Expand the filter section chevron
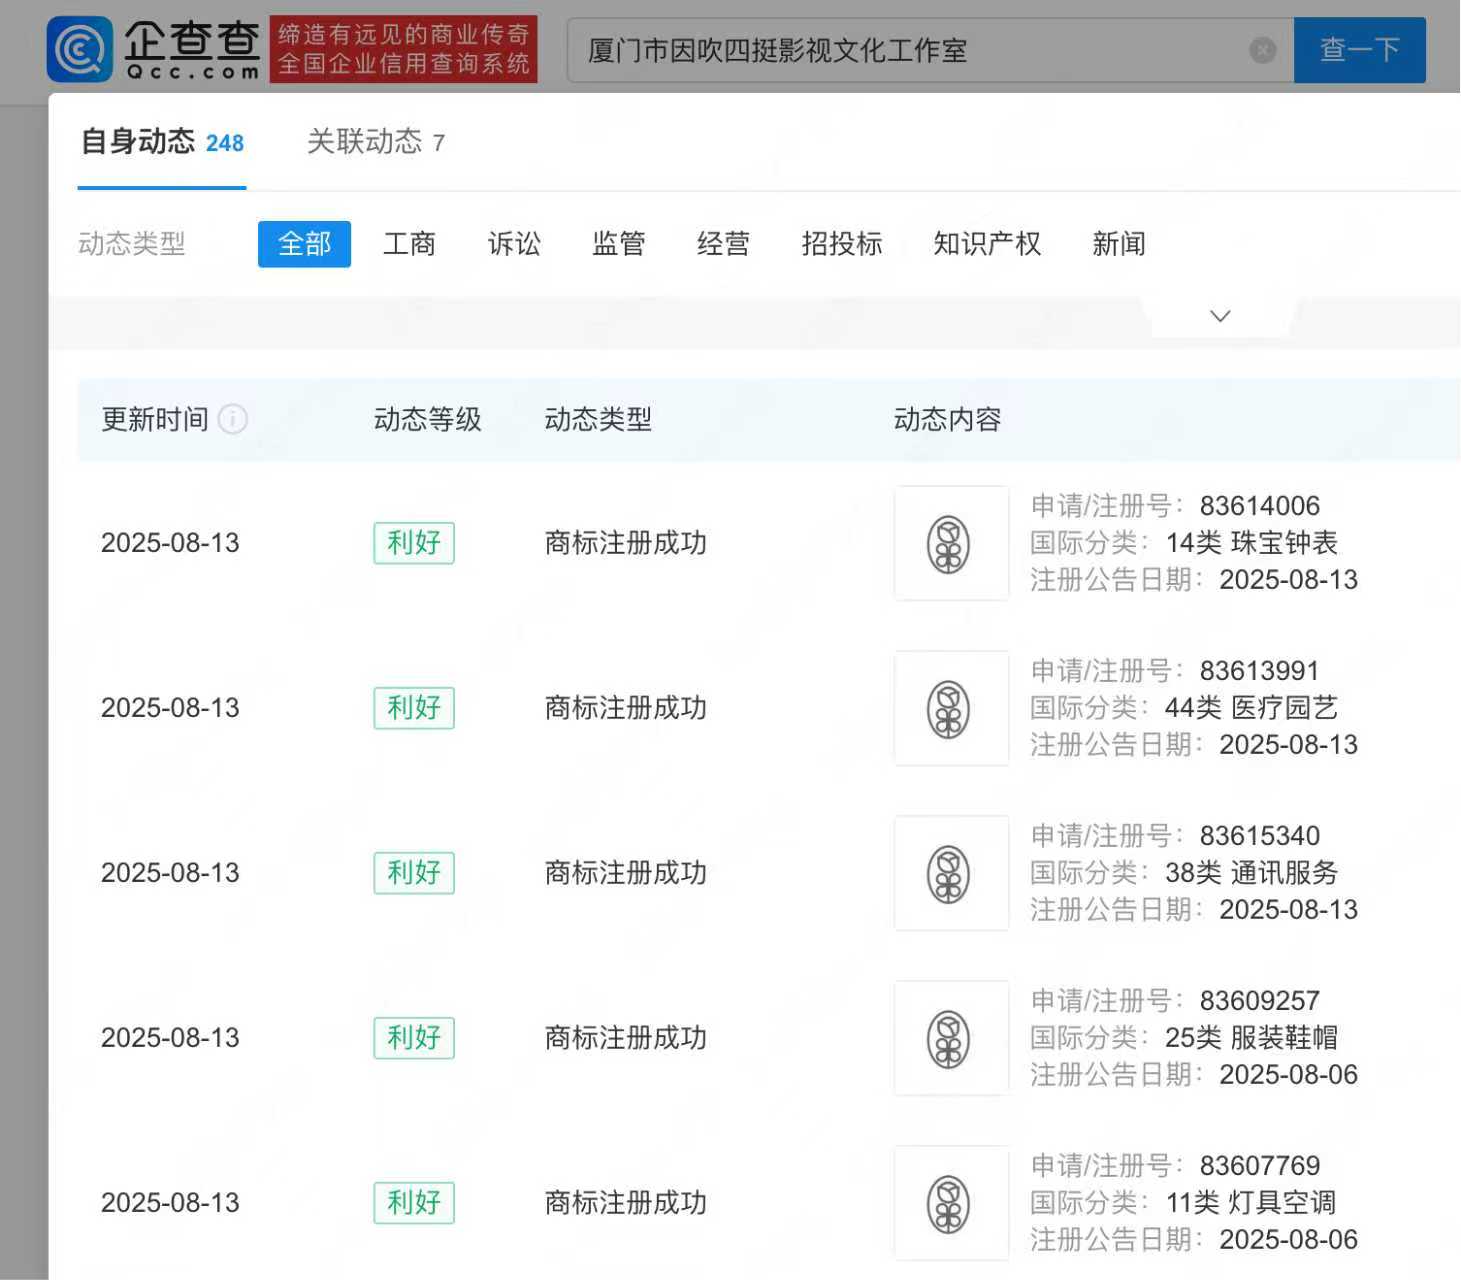This screenshot has height=1280, width=1461. pyautogui.click(x=1220, y=315)
